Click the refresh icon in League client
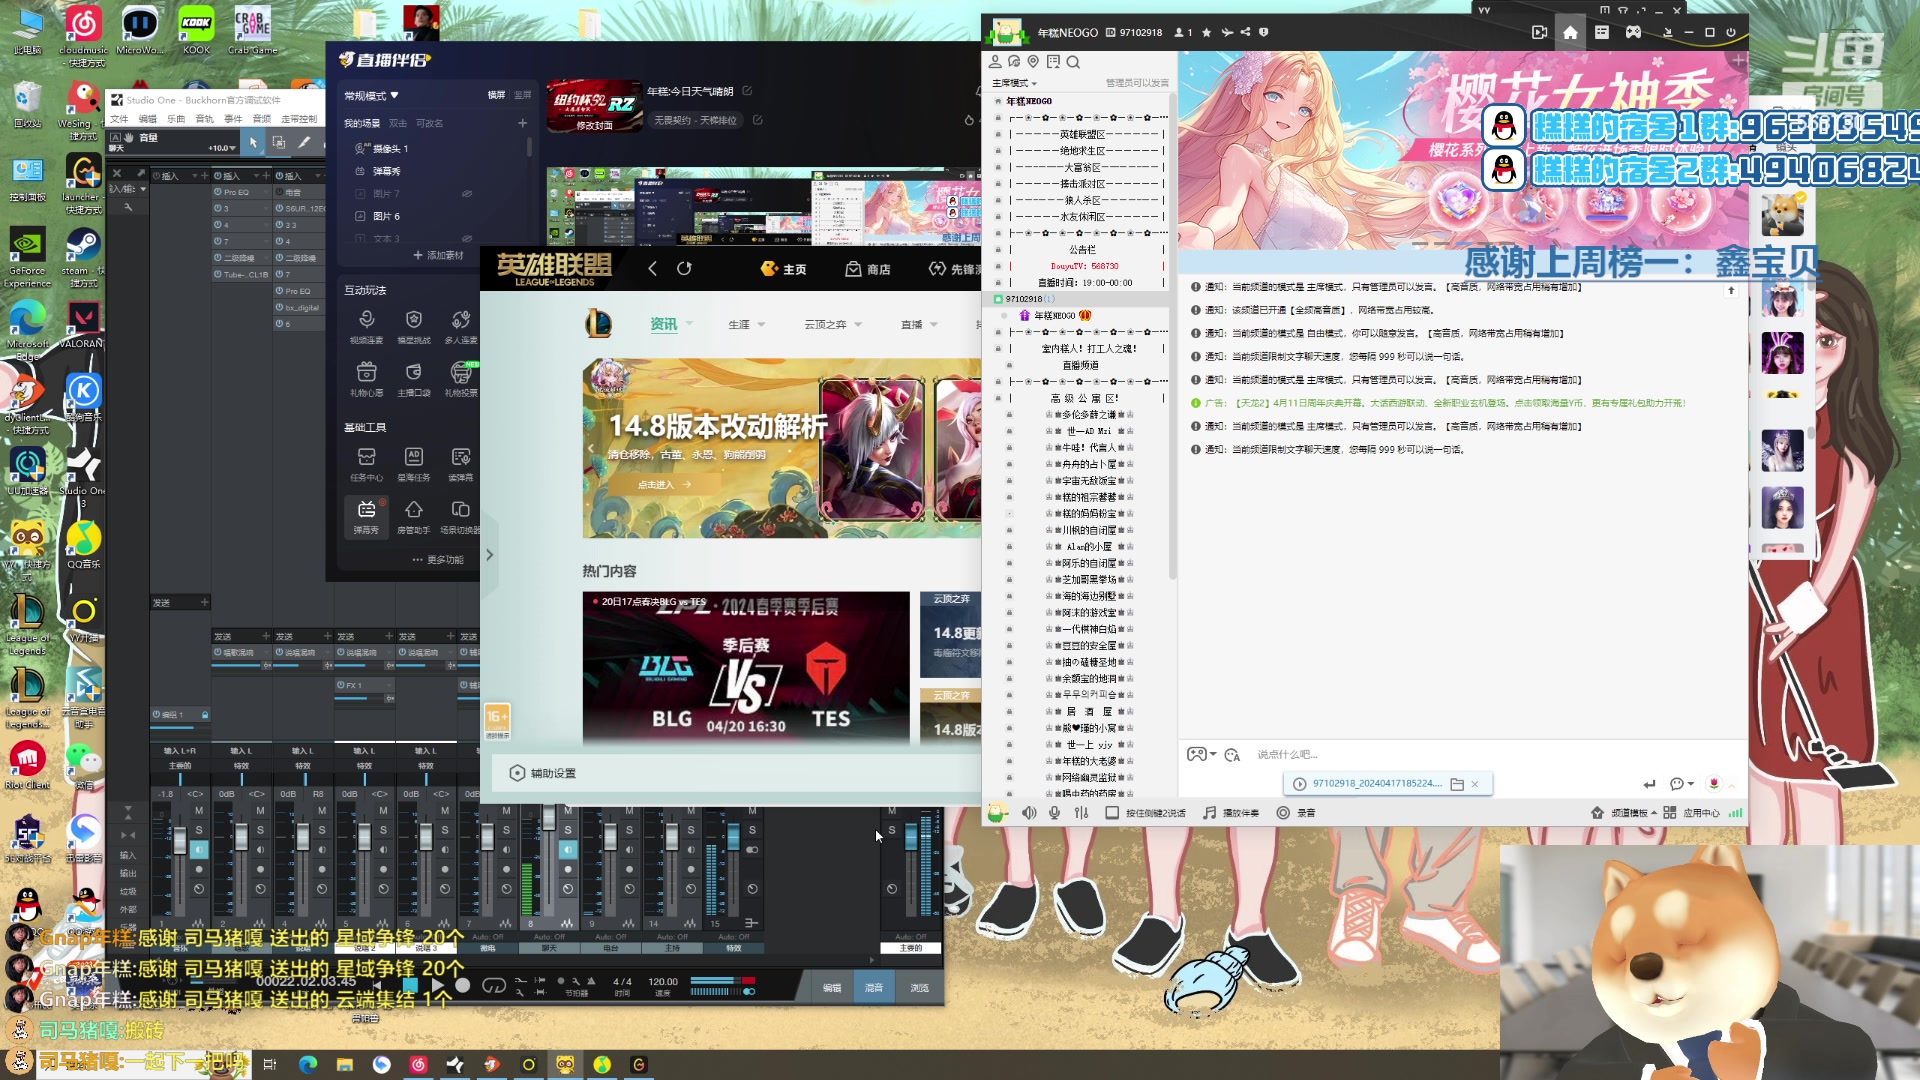This screenshot has height=1080, width=1920. [x=684, y=268]
